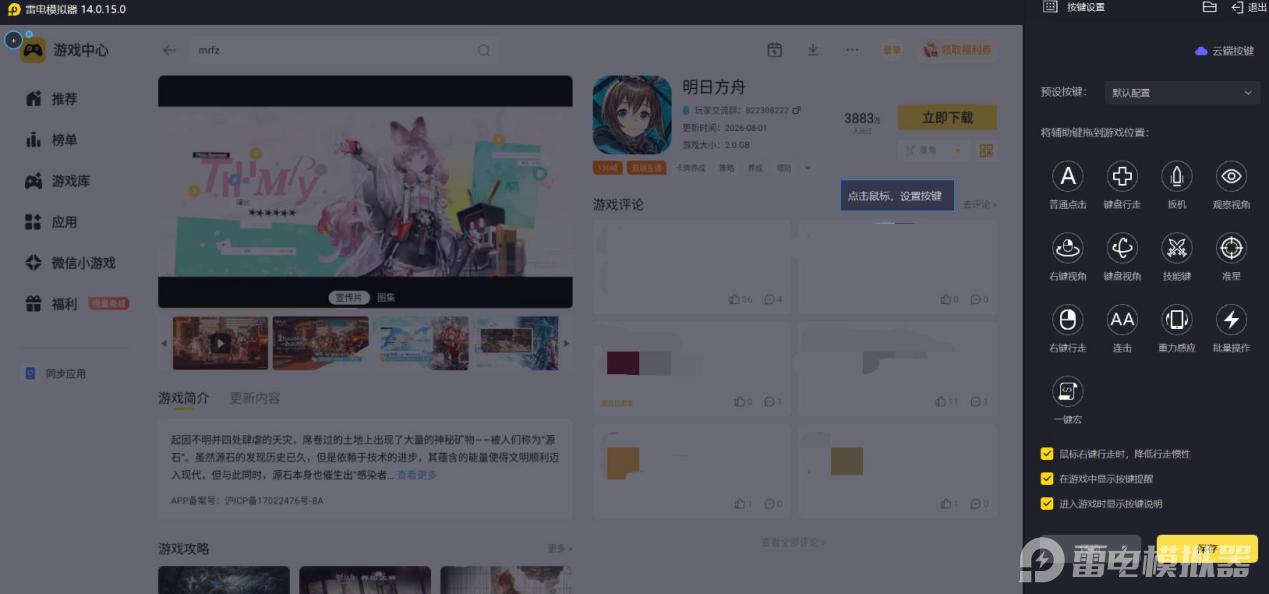Open the server selection dropdown under download
Image resolution: width=1269 pixels, height=594 pixels.
[x=934, y=150]
